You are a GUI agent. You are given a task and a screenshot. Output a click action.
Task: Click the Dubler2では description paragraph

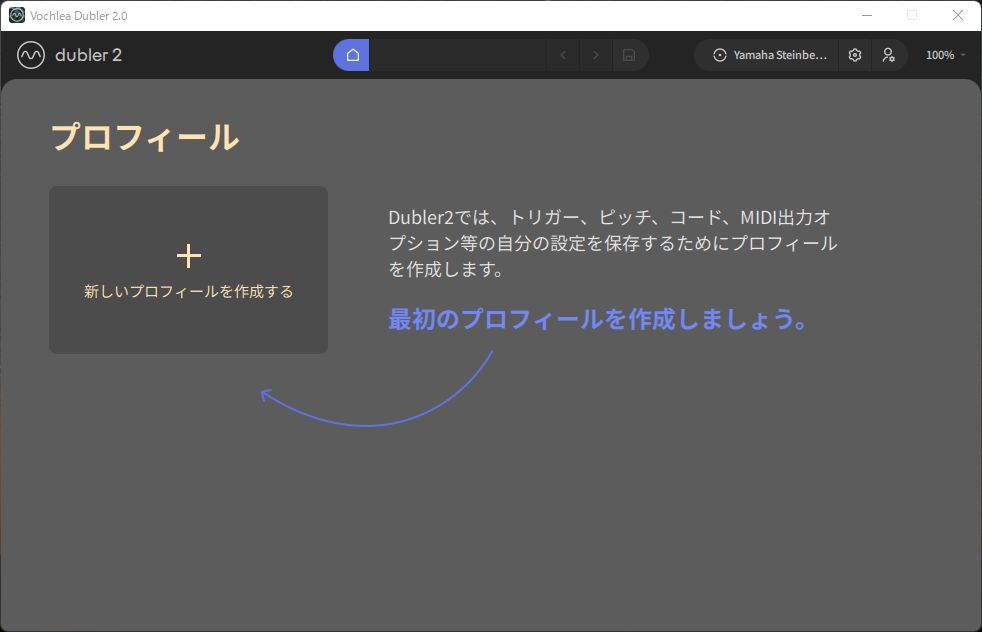click(612, 243)
